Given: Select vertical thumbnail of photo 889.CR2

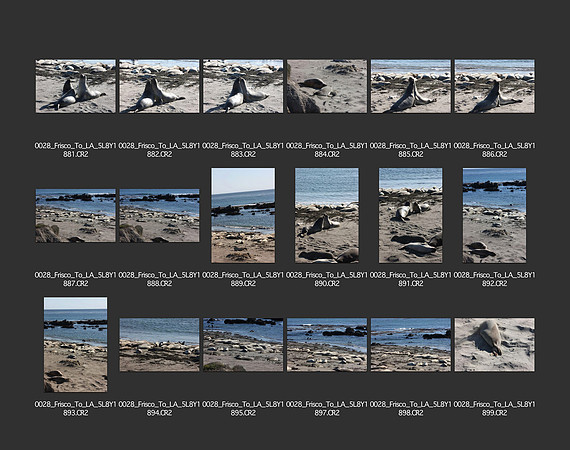Looking at the screenshot, I should 243,215.
